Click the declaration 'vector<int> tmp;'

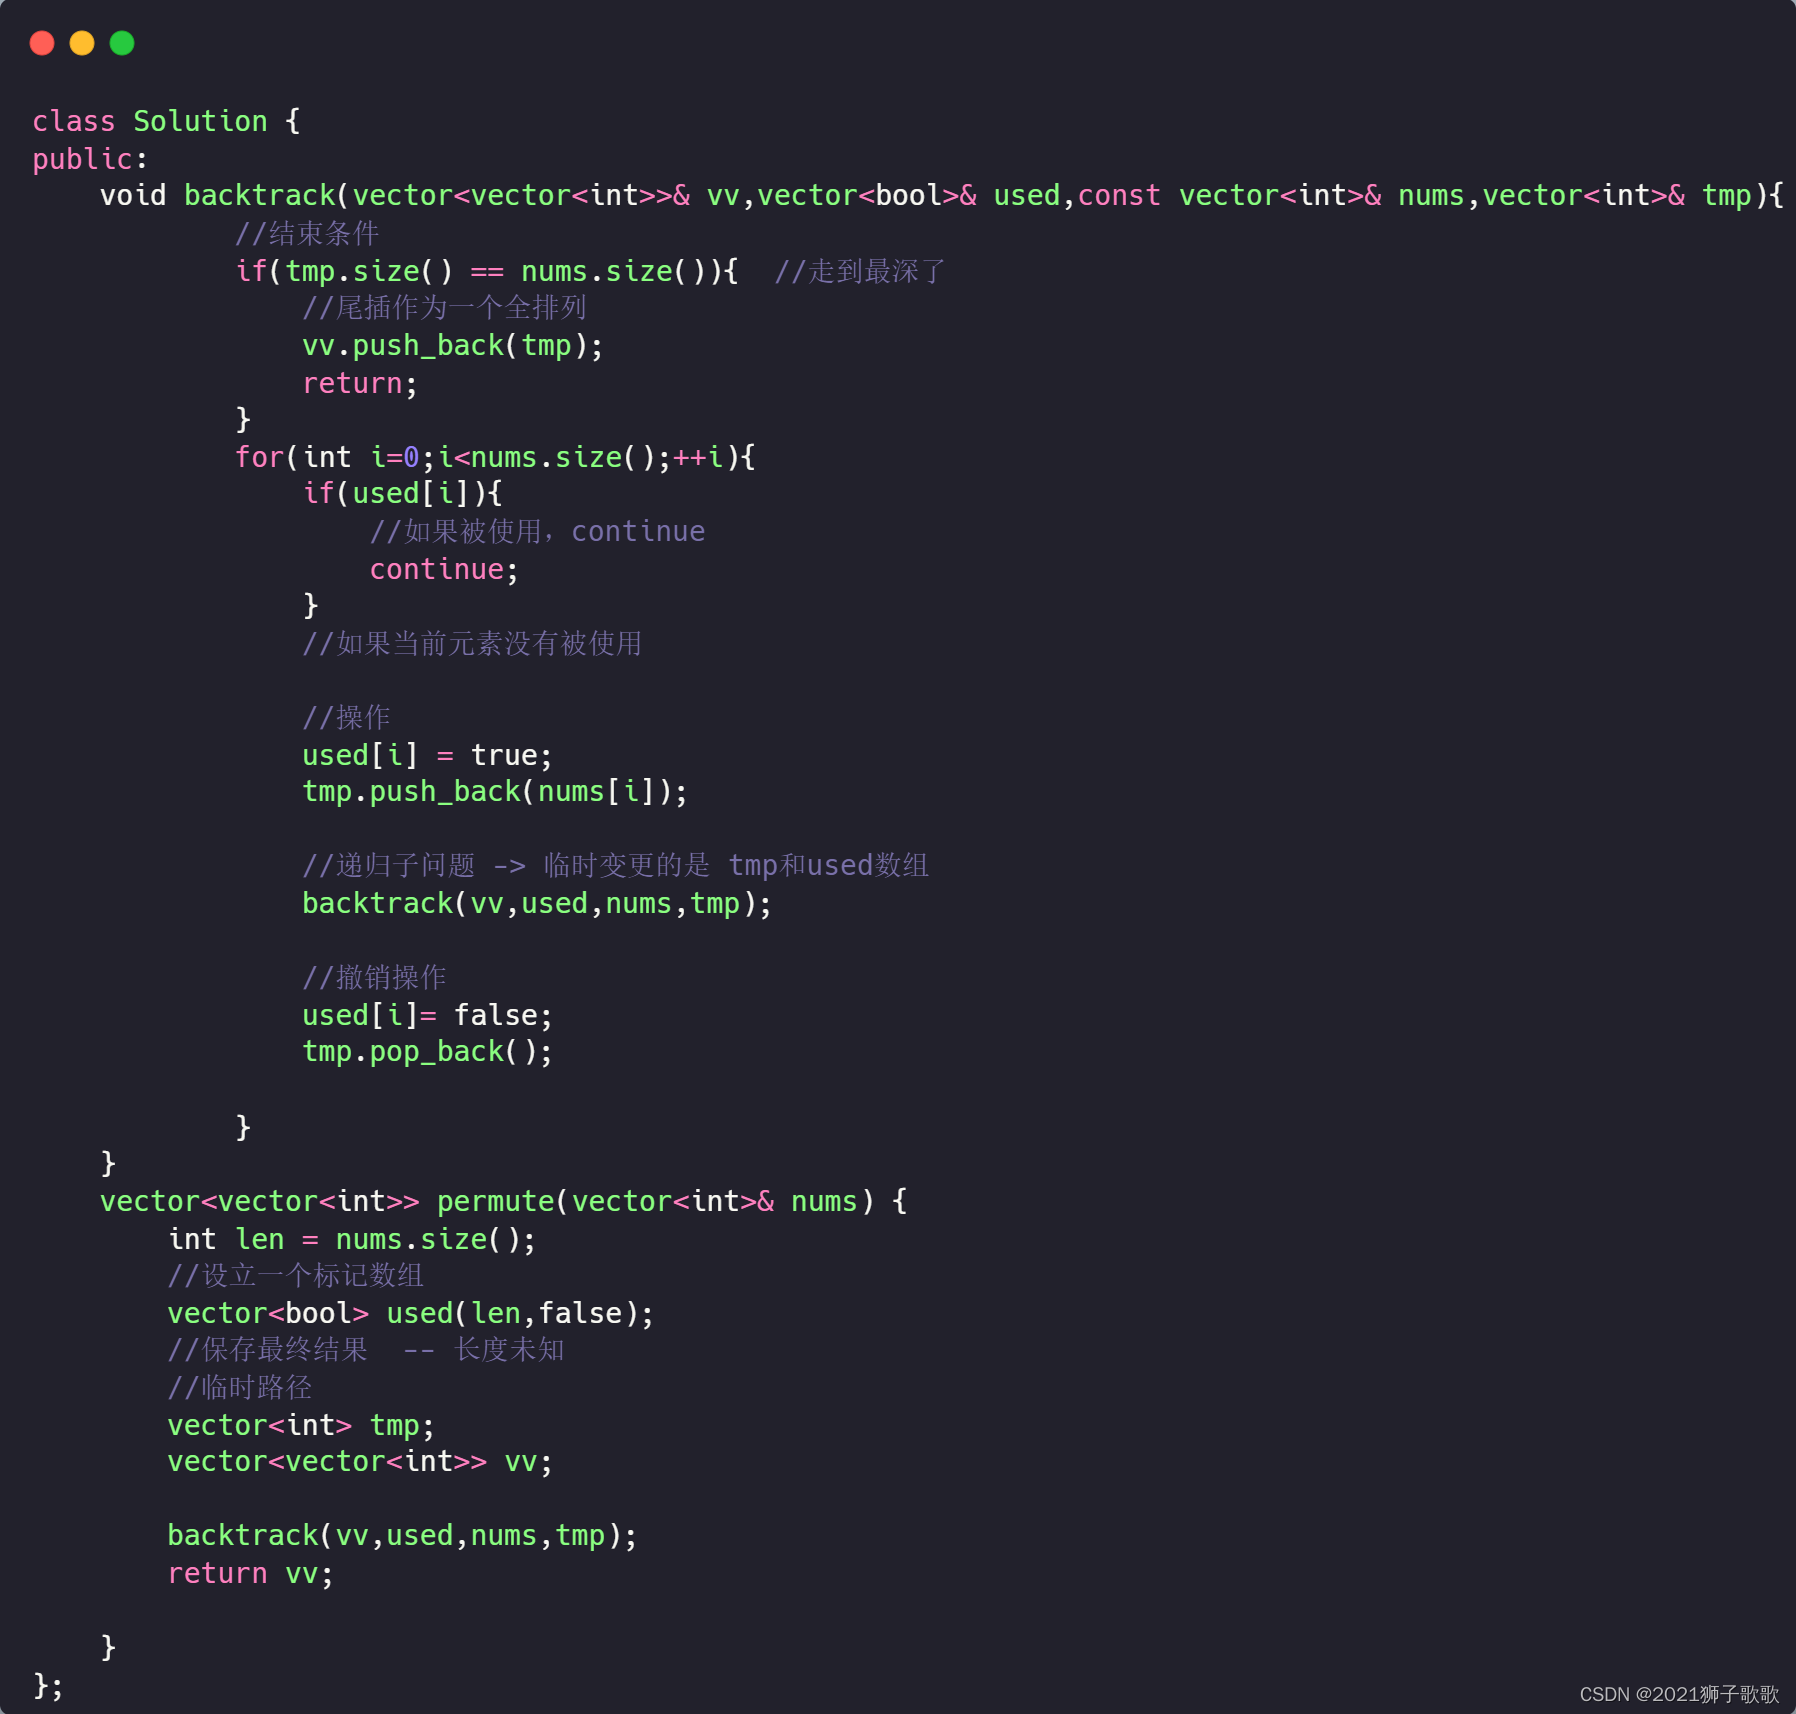click(301, 1425)
